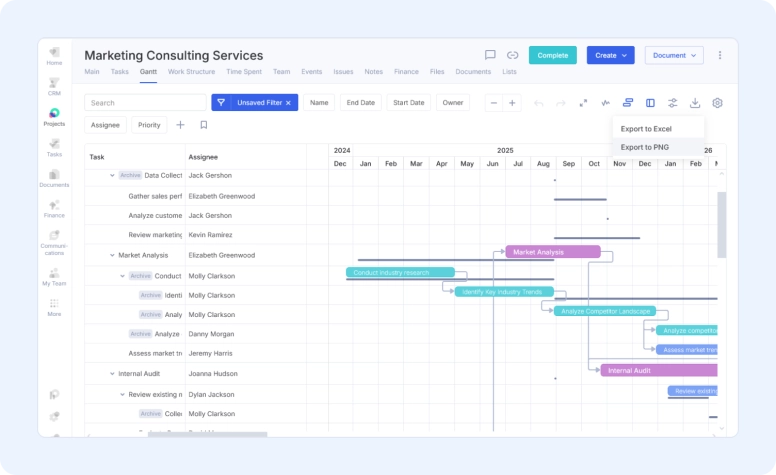Open Projects in the sidebar
Image resolution: width=776 pixels, height=475 pixels.
(54, 117)
